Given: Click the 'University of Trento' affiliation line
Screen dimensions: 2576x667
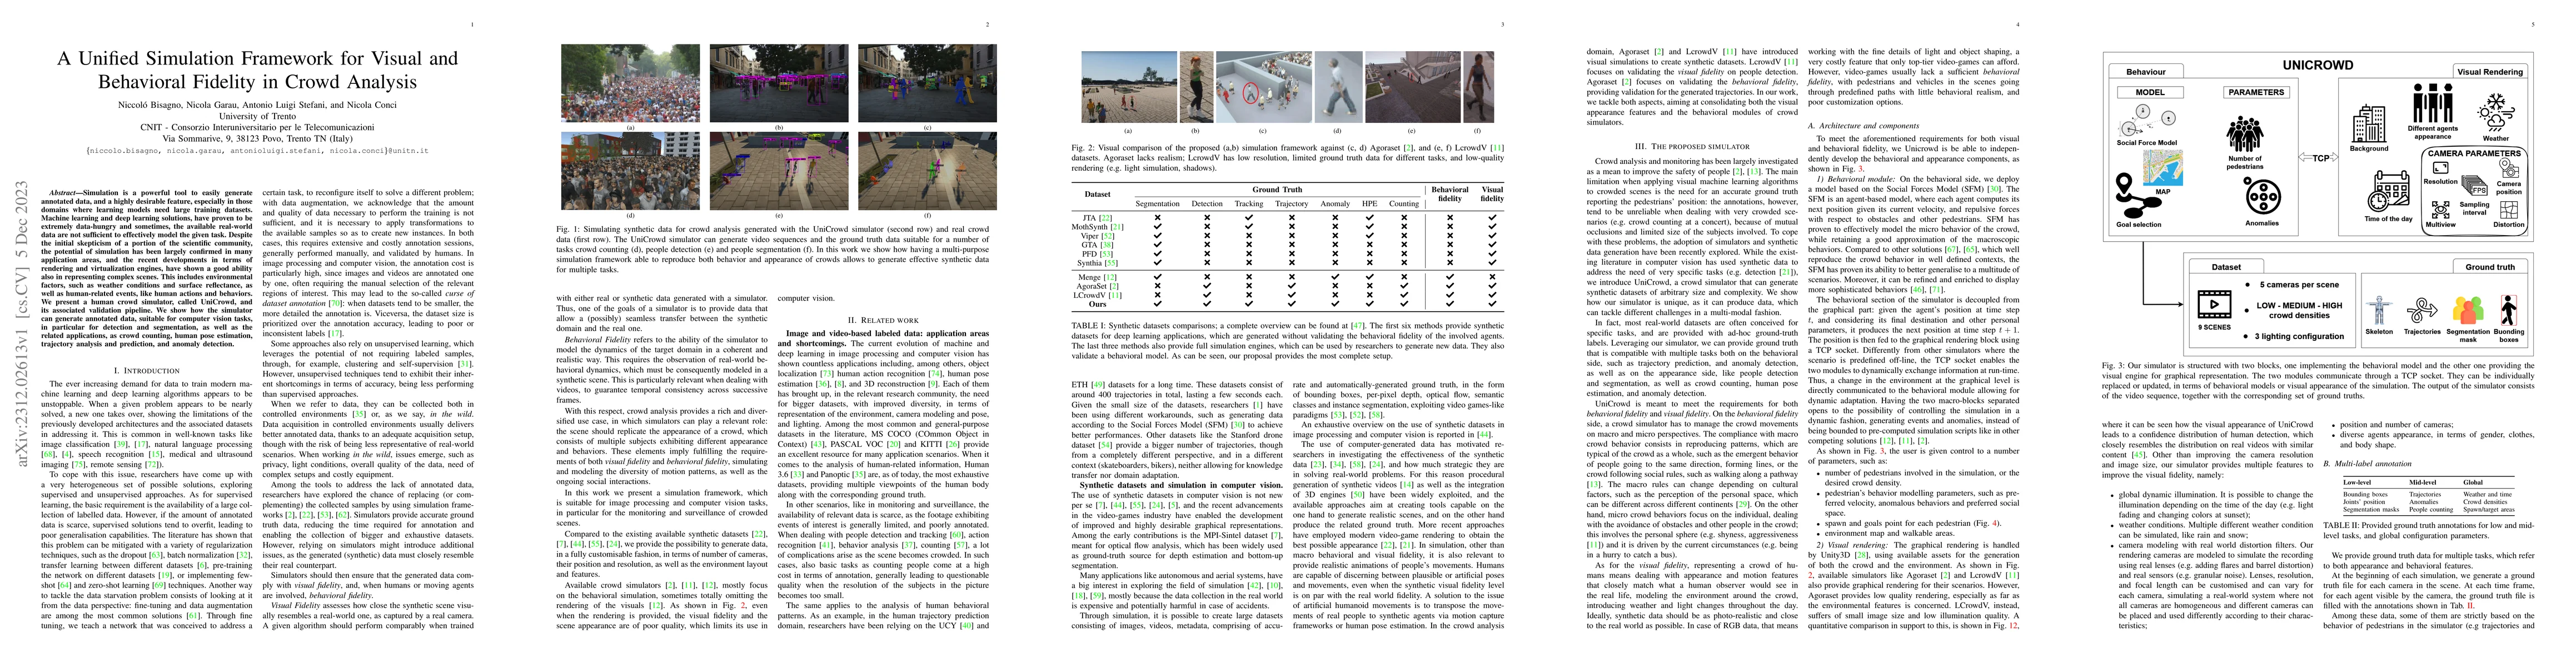Looking at the screenshot, I should point(257,116).
